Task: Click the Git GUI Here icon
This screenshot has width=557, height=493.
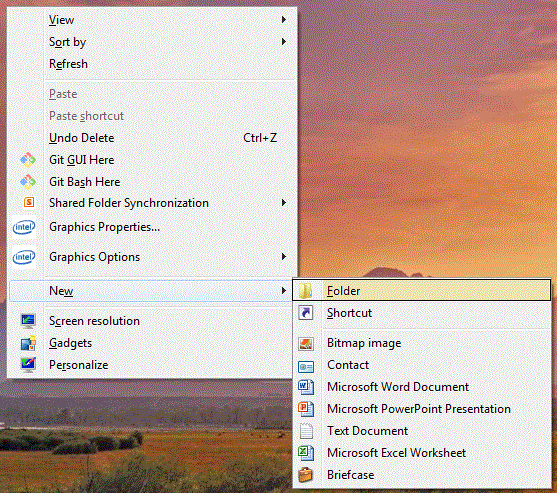Action: tap(28, 160)
